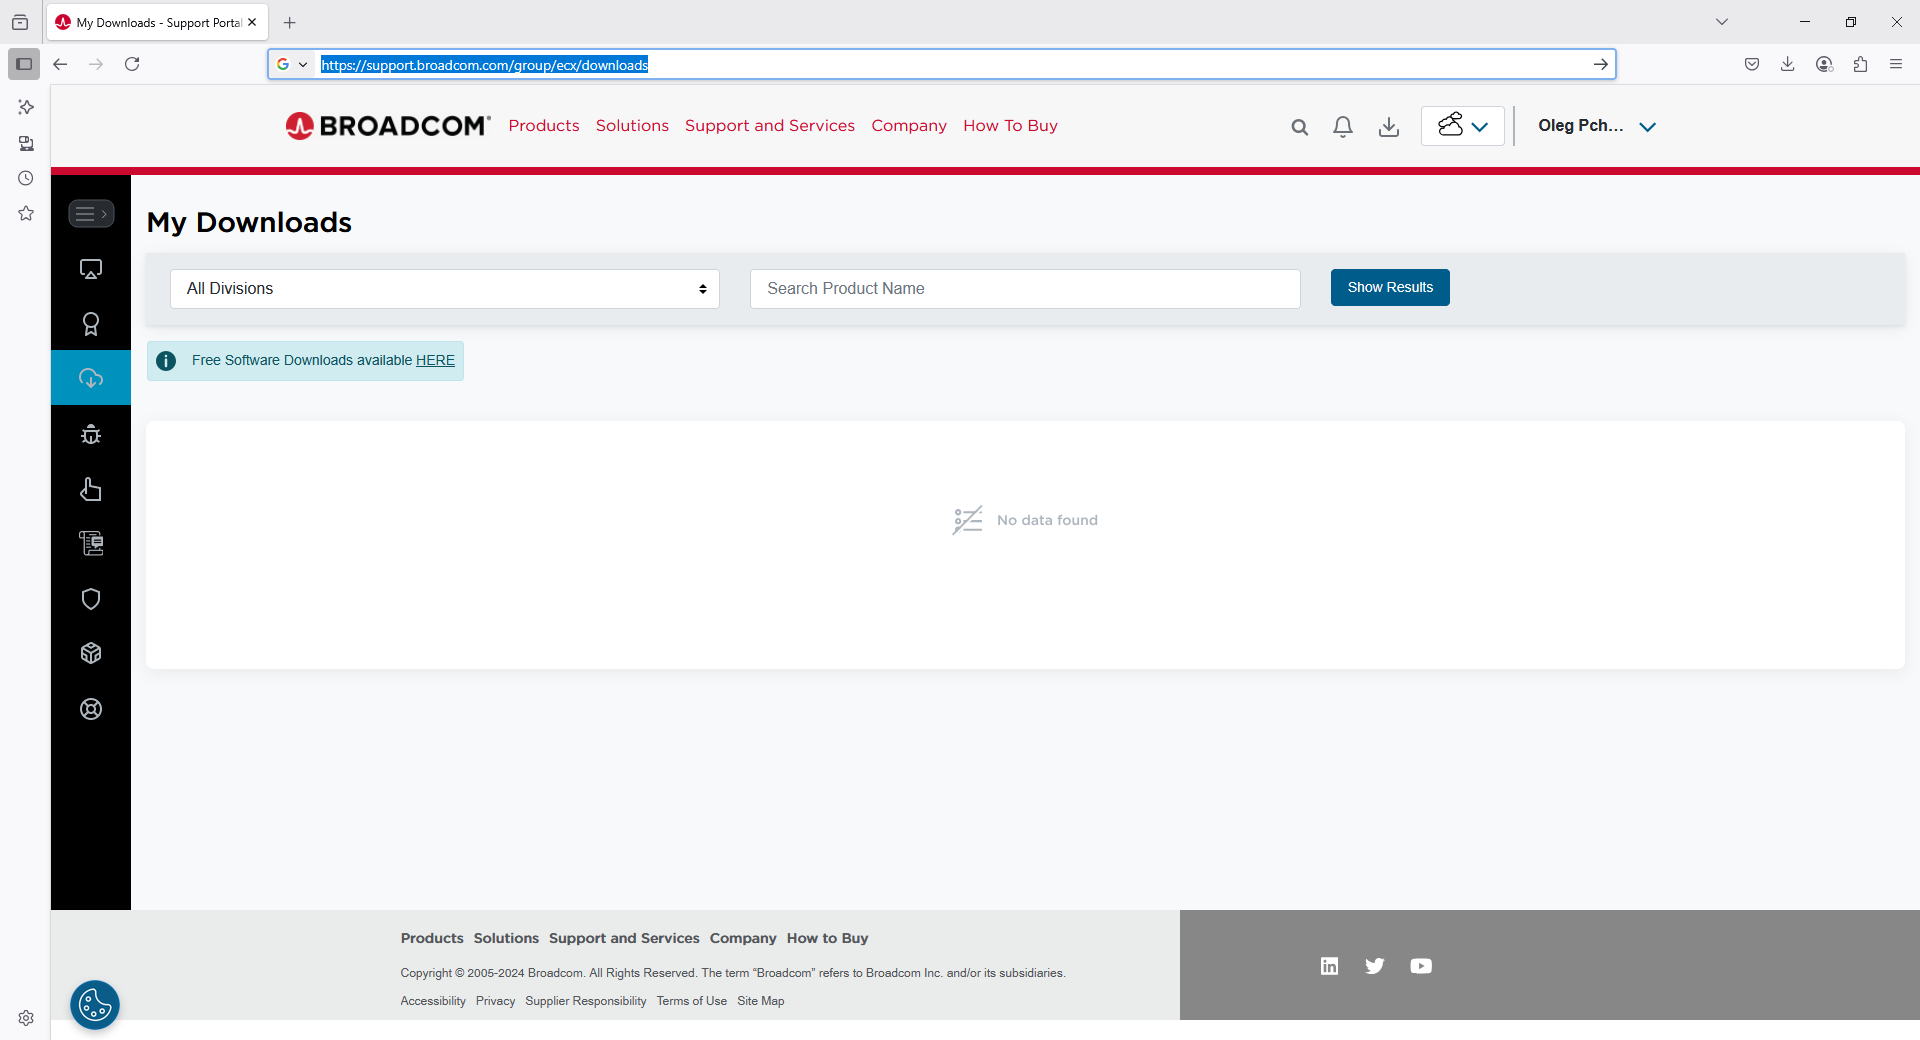
Task: Open the cloud division selector dropdown
Action: point(1463,126)
